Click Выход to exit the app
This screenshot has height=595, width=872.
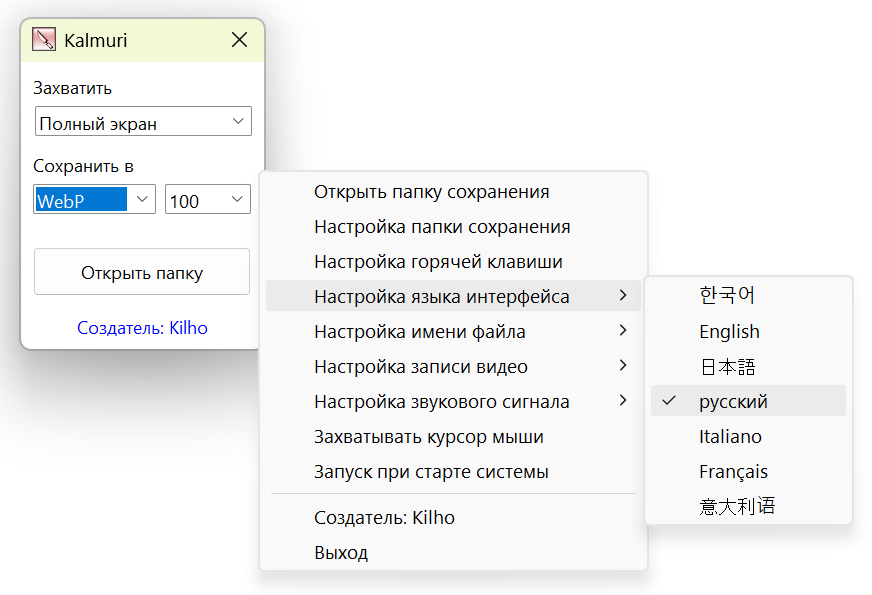click(x=341, y=552)
